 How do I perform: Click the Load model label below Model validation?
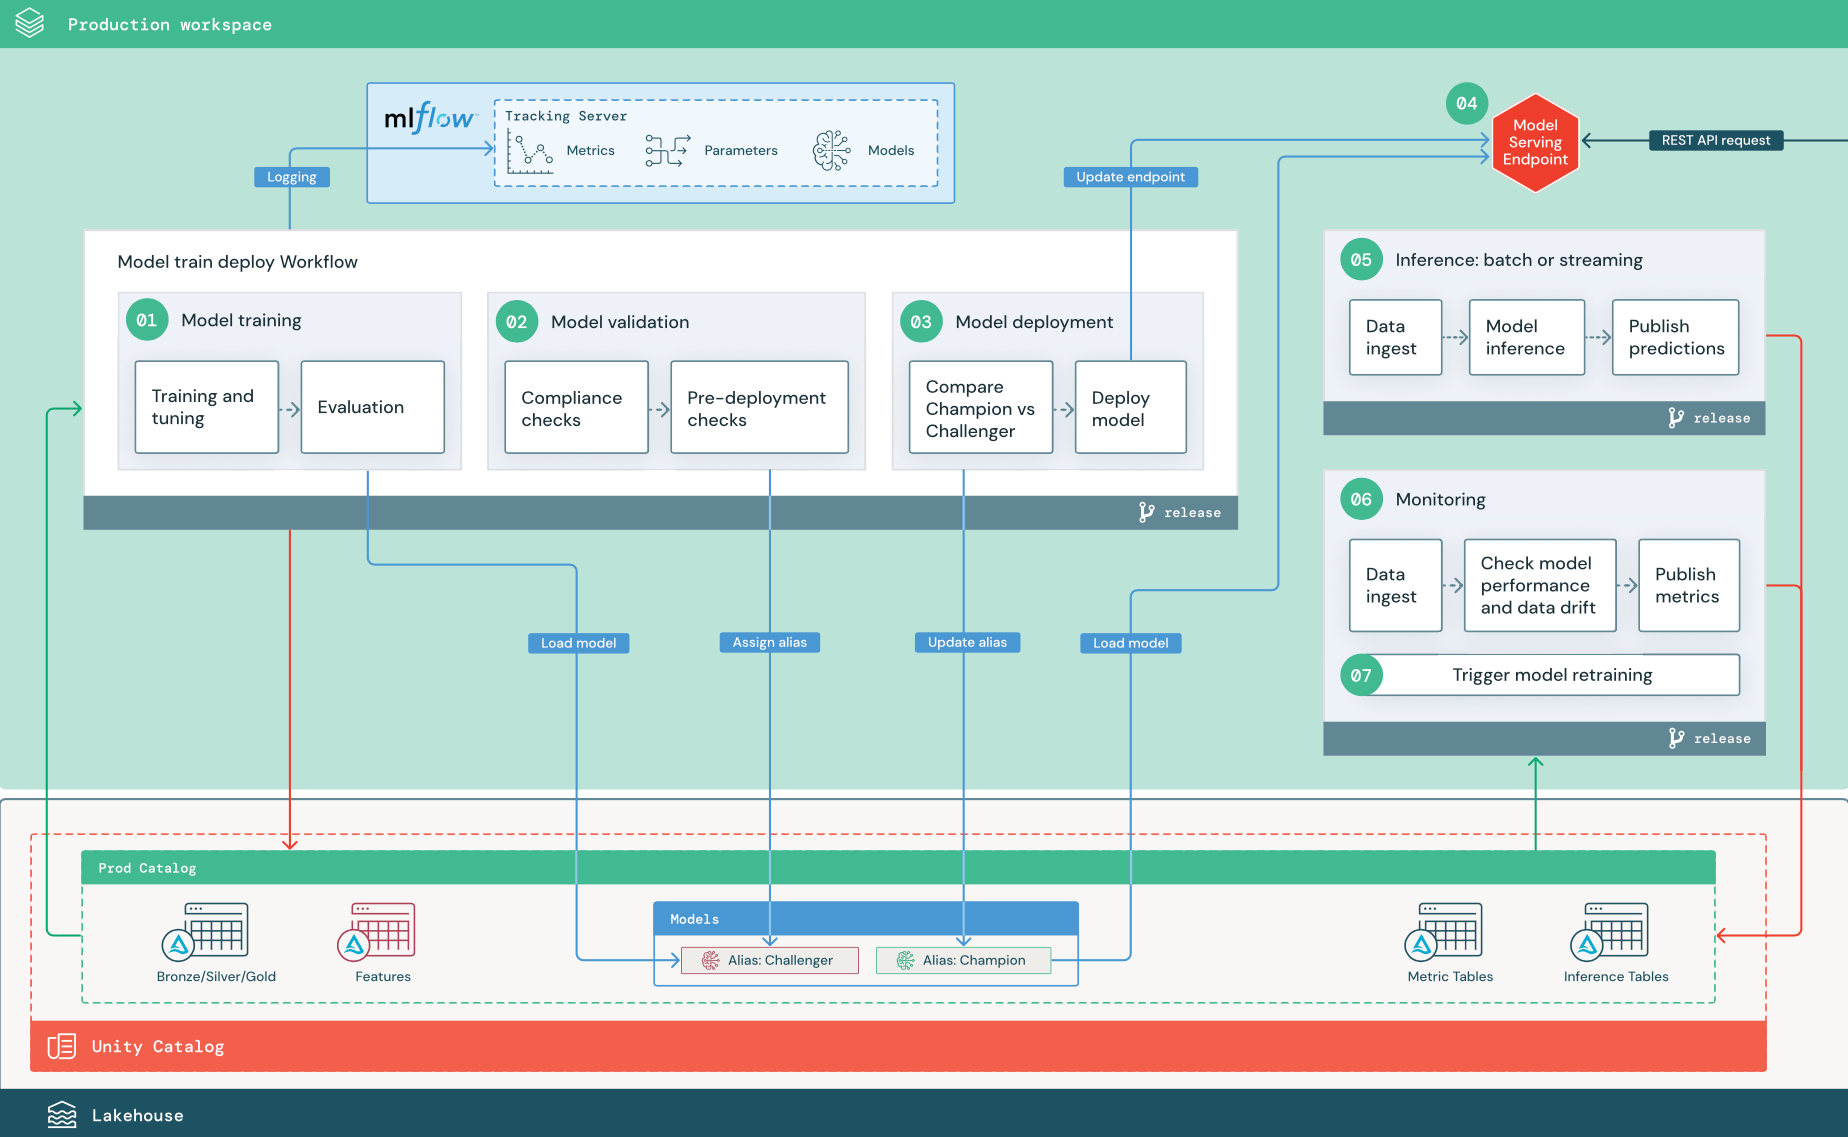pos(578,643)
